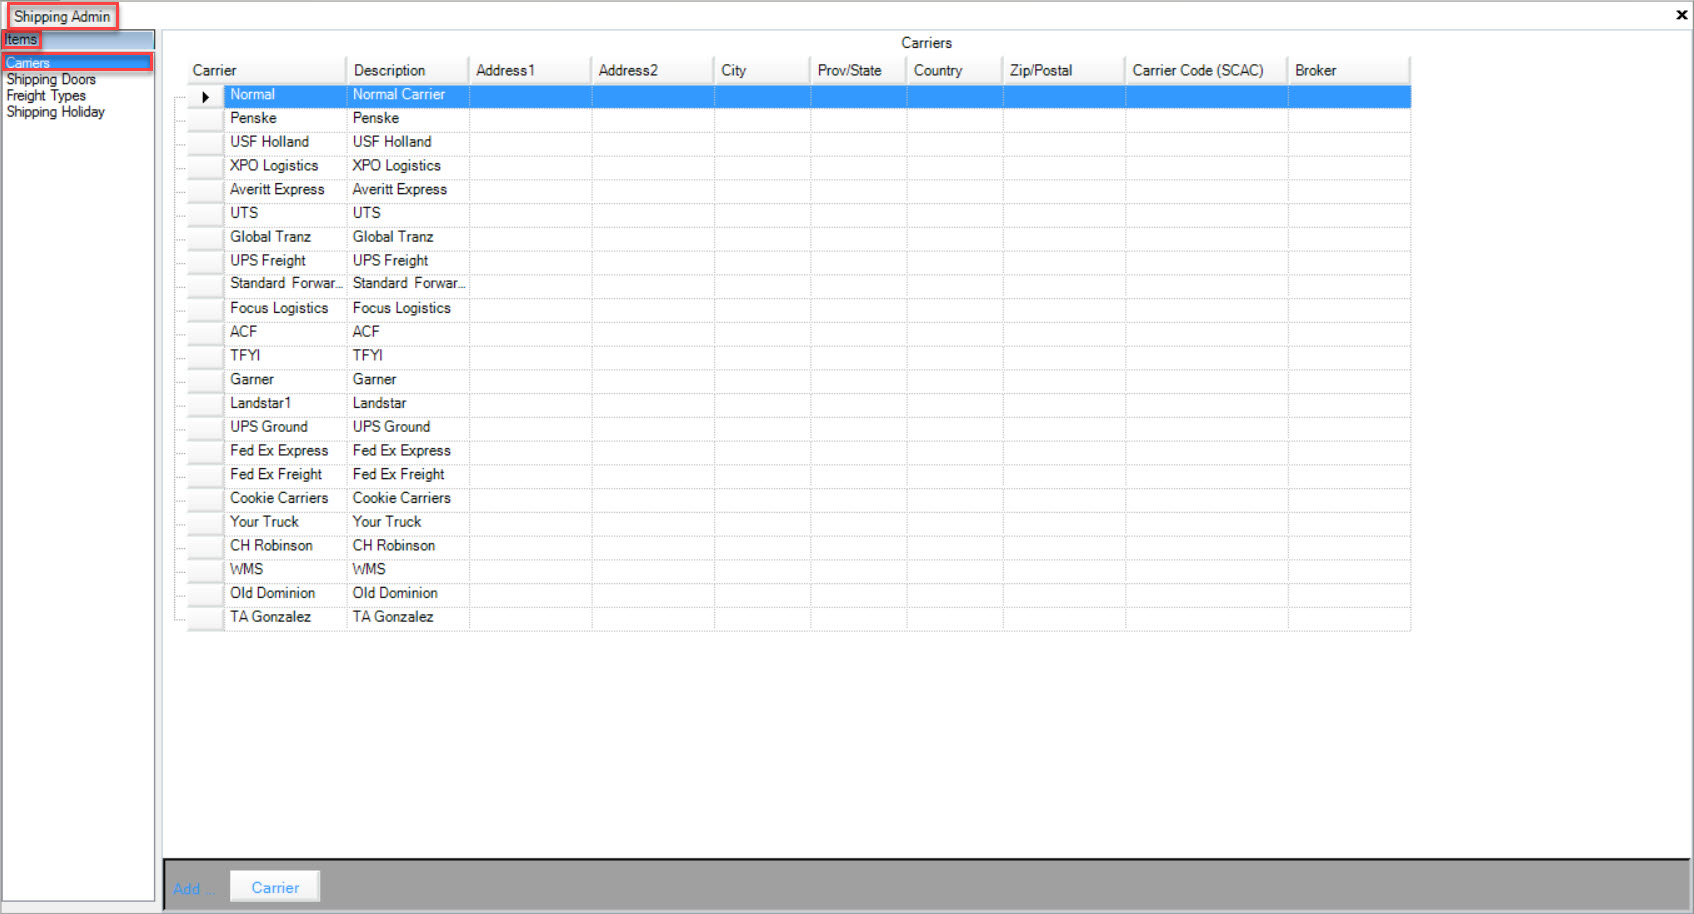Viewport: 1694px width, 914px height.
Task: Select the ACF carrier cell
Action: [285, 332]
